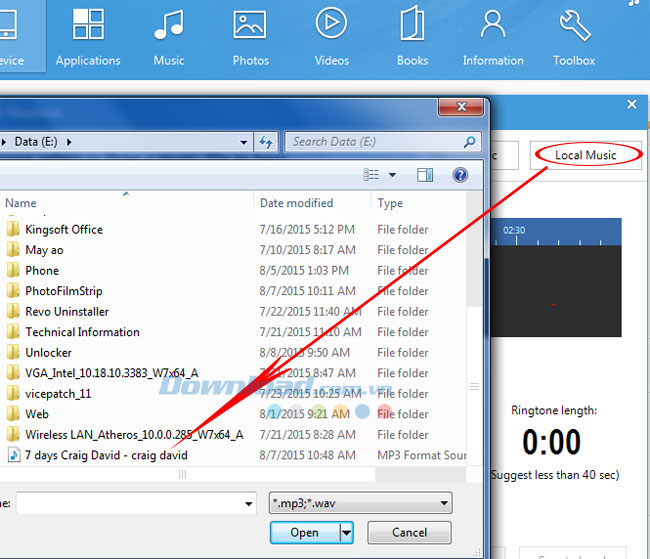650x559 pixels.
Task: Cancel the file selection dialog
Action: [409, 532]
